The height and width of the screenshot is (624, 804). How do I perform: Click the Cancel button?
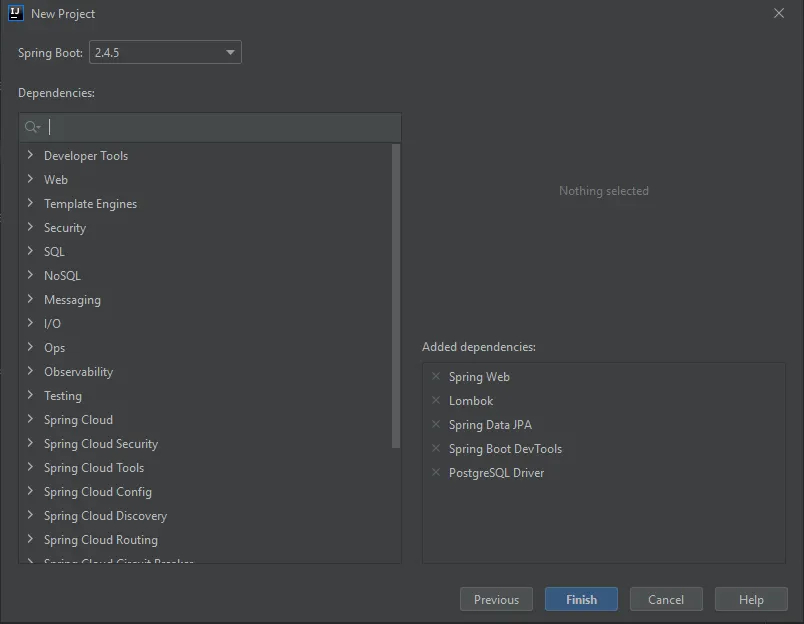[x=666, y=599]
